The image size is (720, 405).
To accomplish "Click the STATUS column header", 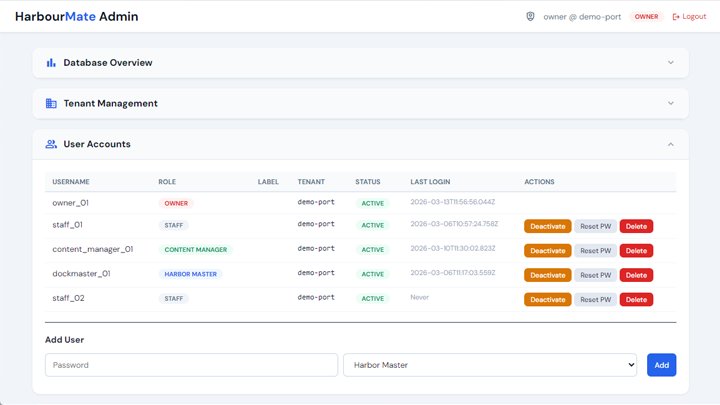I will point(368,182).
